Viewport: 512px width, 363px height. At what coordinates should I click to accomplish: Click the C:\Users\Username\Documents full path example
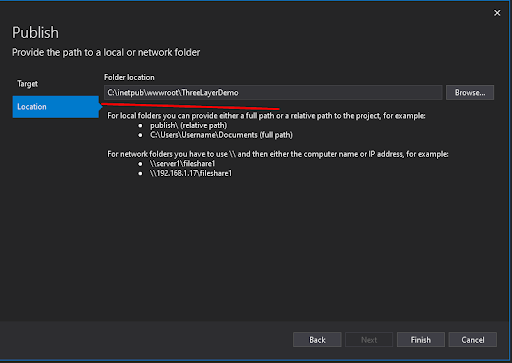pos(221,135)
